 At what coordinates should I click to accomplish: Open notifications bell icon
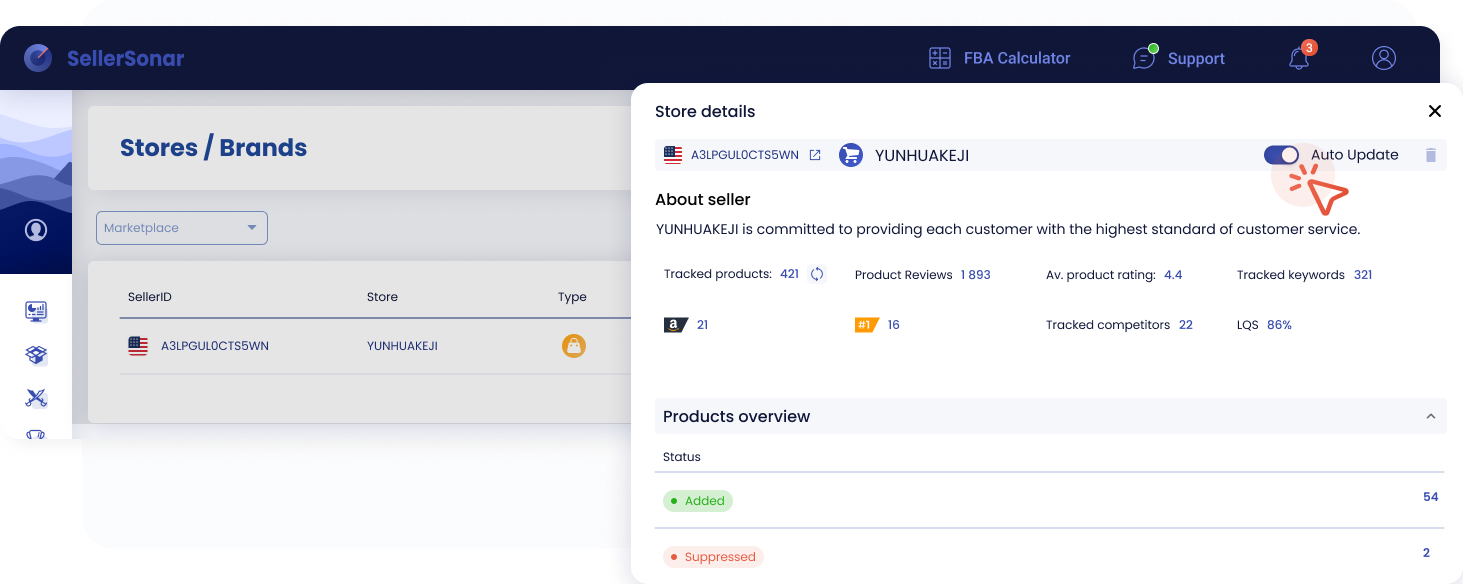1299,58
